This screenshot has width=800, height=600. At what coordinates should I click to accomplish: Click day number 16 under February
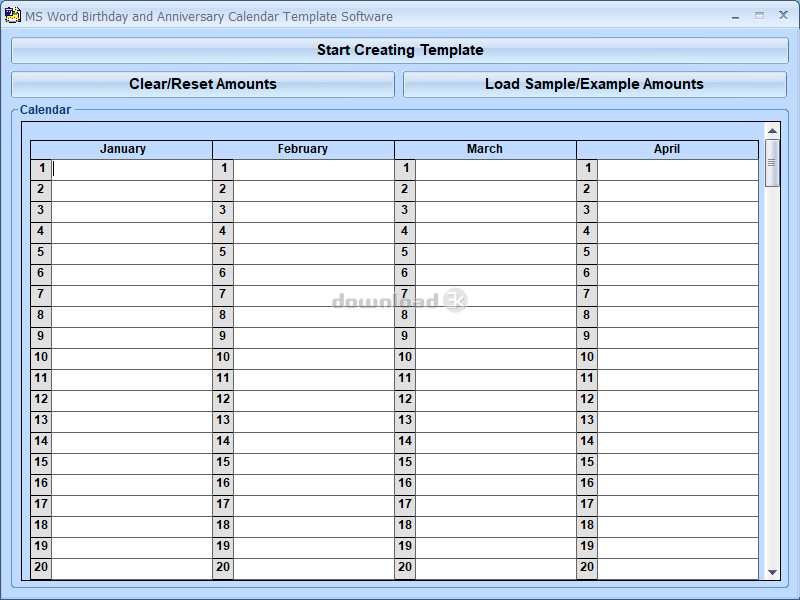point(223,485)
